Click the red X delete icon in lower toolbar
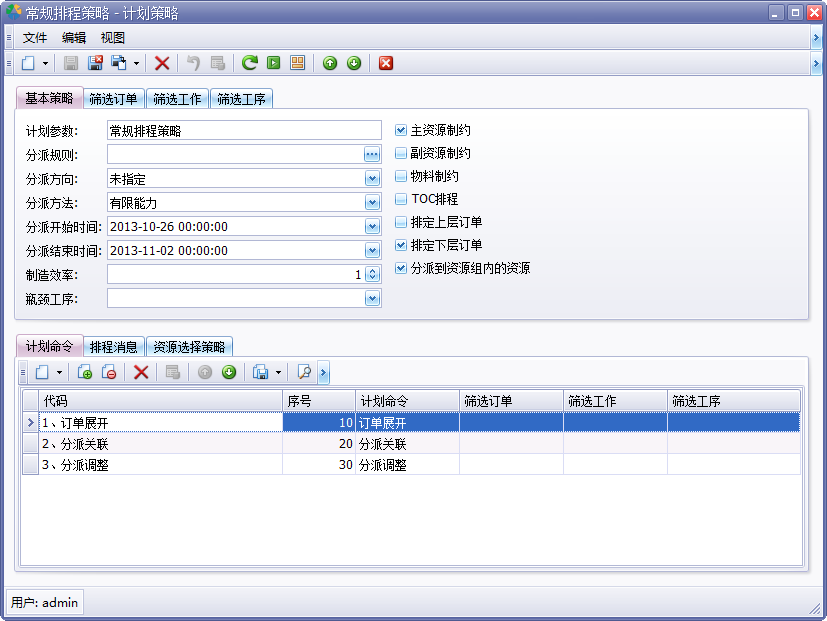 tap(141, 372)
